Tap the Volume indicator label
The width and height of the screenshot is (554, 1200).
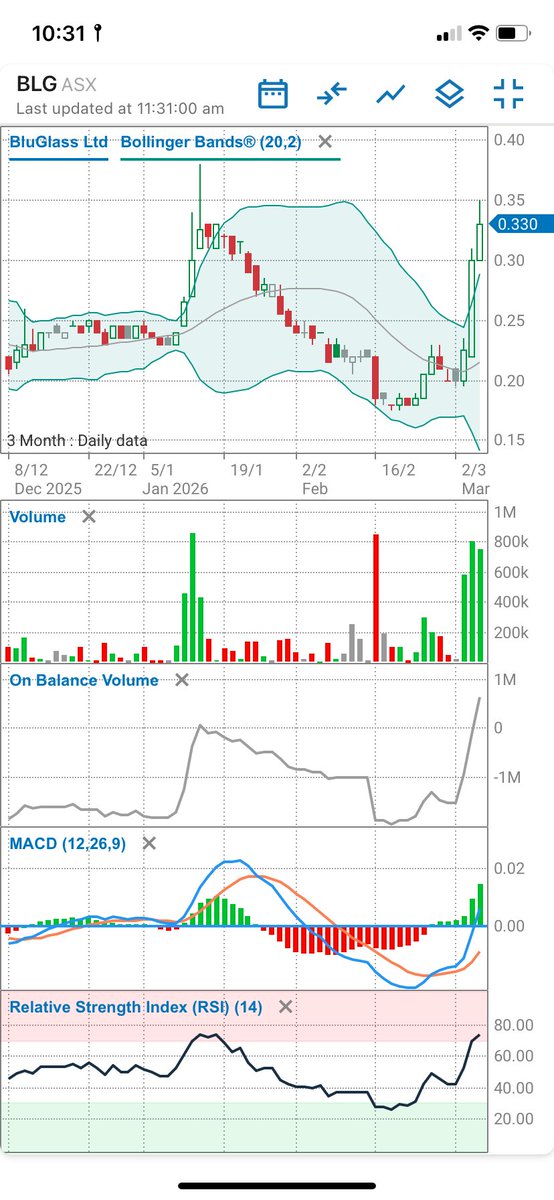coord(38,517)
